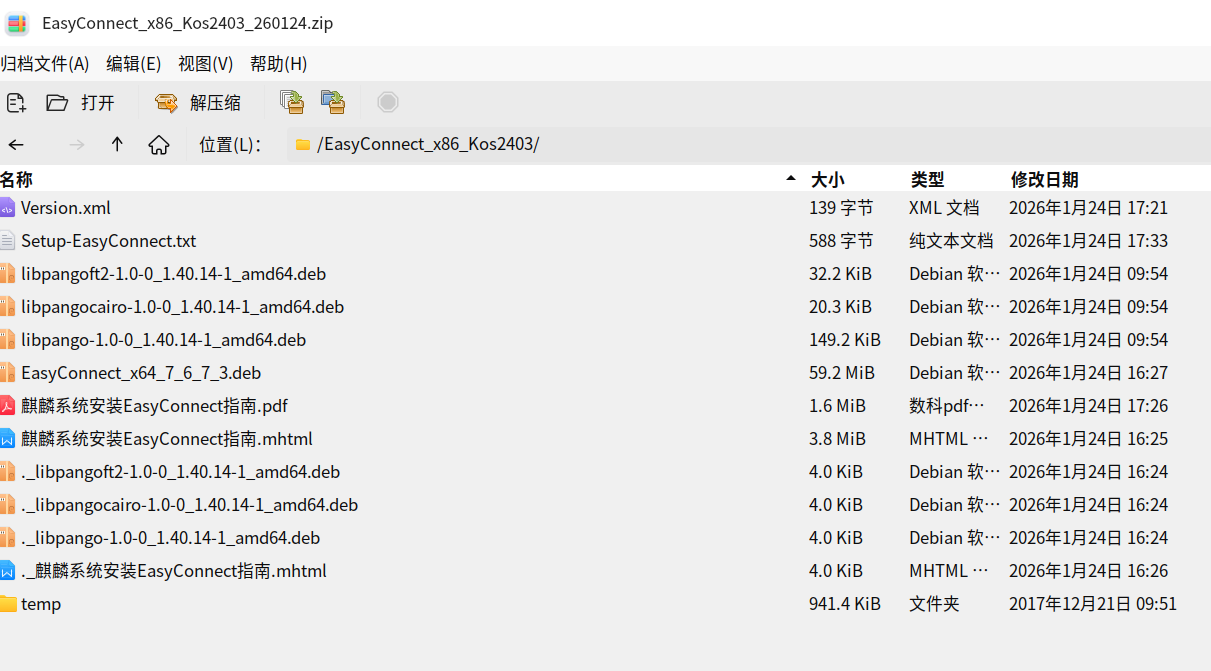This screenshot has height=671, width=1211.
Task: Click the add files to archive icon
Action: 292,102
